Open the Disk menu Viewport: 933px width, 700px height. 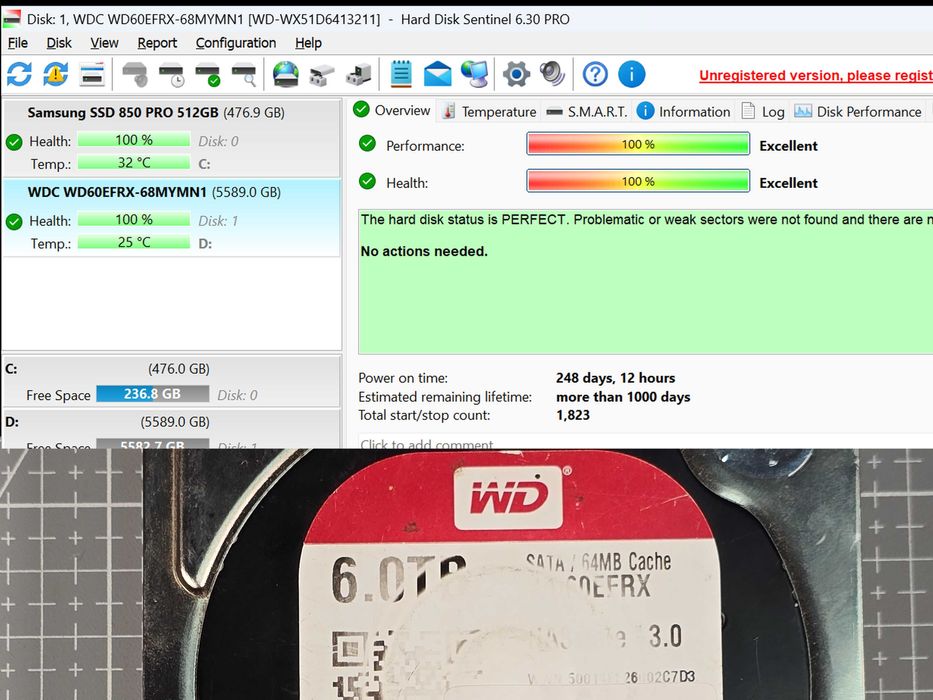(59, 43)
